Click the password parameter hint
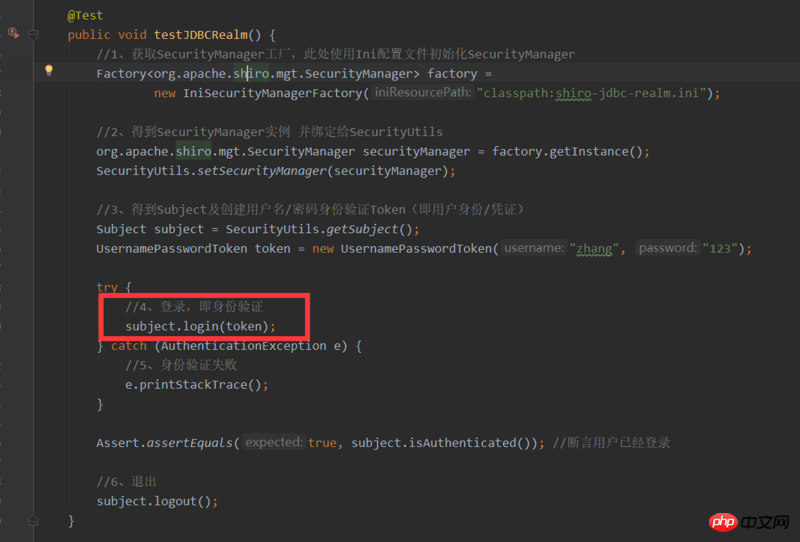 click(x=668, y=248)
